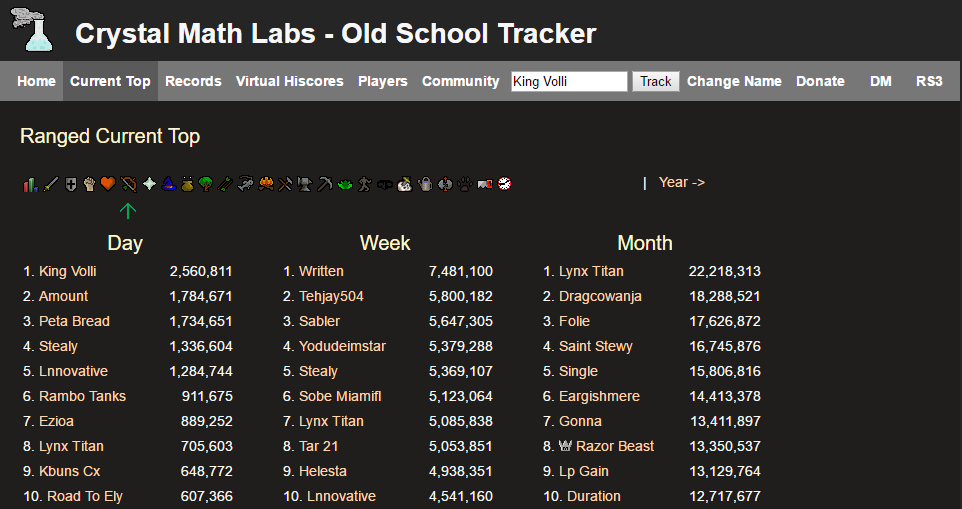Select the Defence shield icon

[x=71, y=184]
